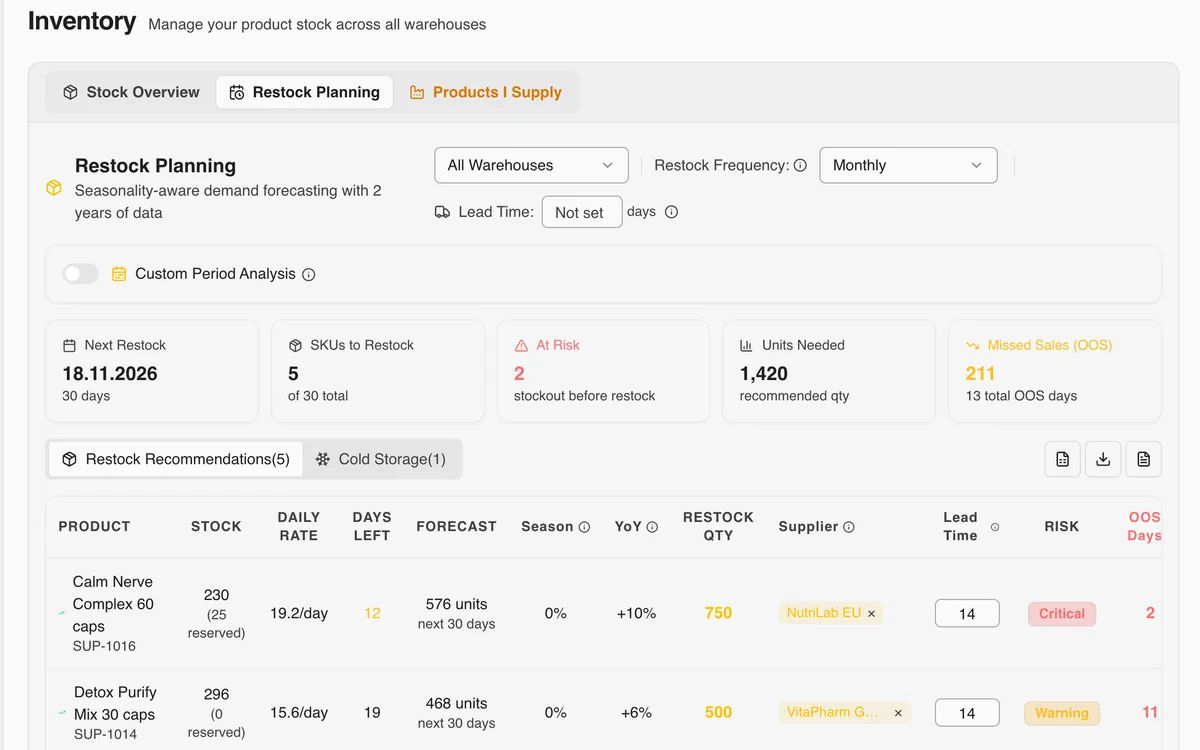Click the RESTOCK QTY column header
Image resolution: width=1200 pixels, height=750 pixels.
718,526
